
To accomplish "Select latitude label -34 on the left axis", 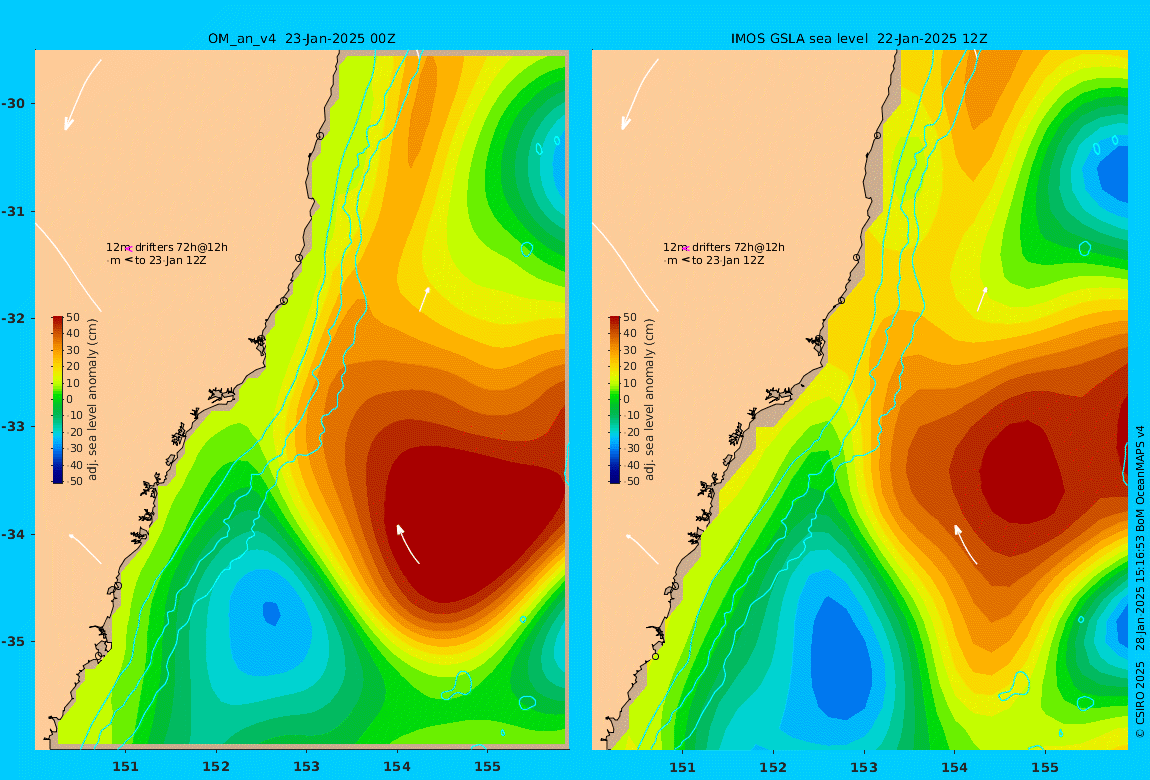I will tap(13, 534).
